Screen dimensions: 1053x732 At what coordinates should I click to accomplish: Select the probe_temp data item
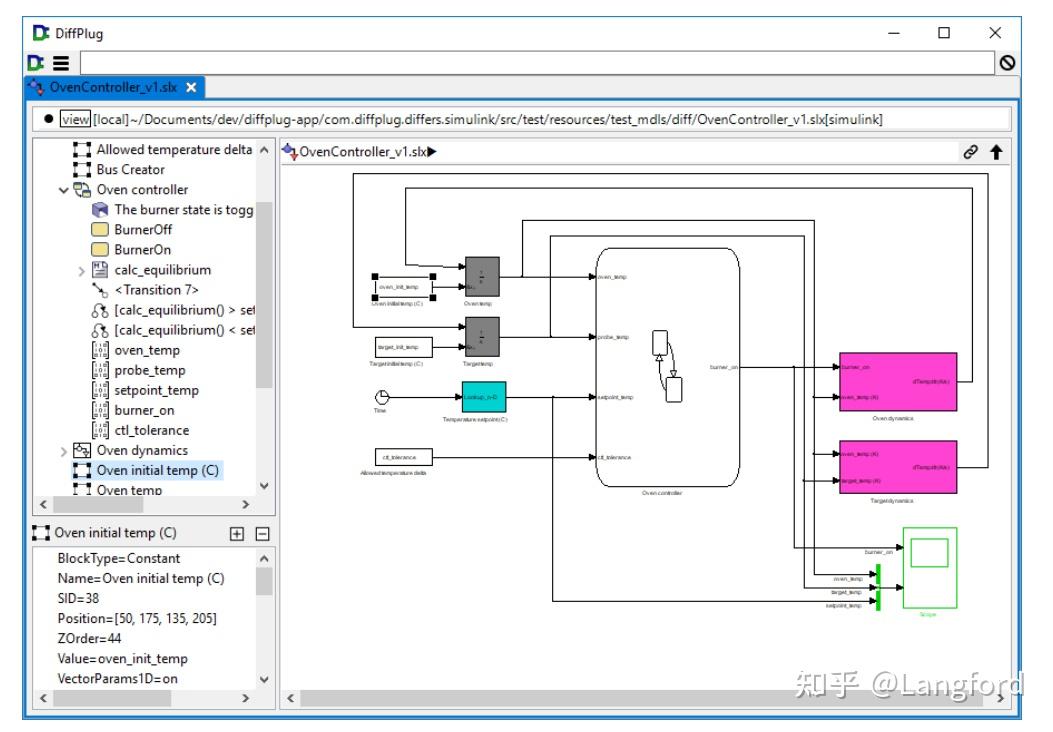tap(150, 371)
